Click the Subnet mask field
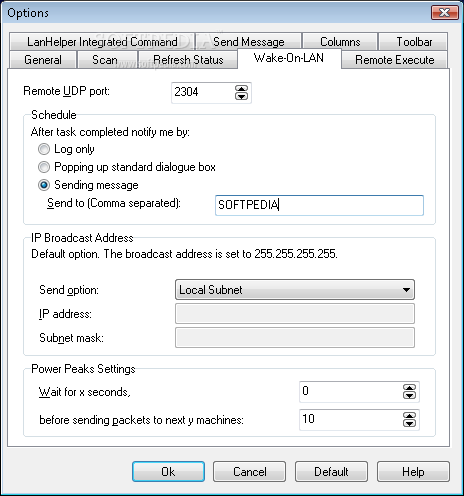Screen dimensions: 464x496 pyautogui.click(x=295, y=337)
